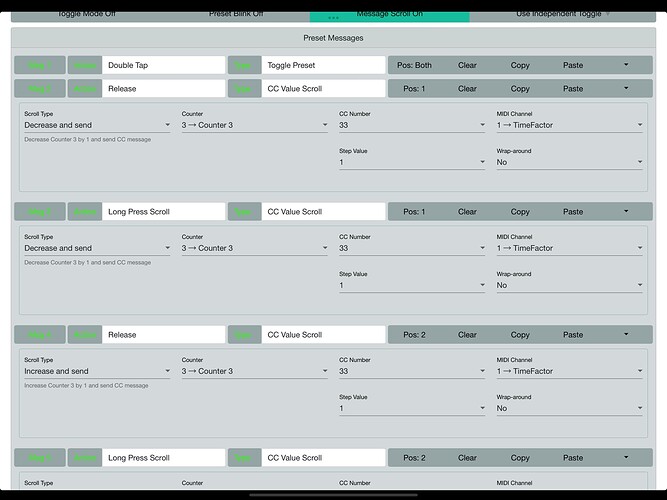This screenshot has width=667, height=500.
Task: Select the Msg 5 label button
Action: 40,458
